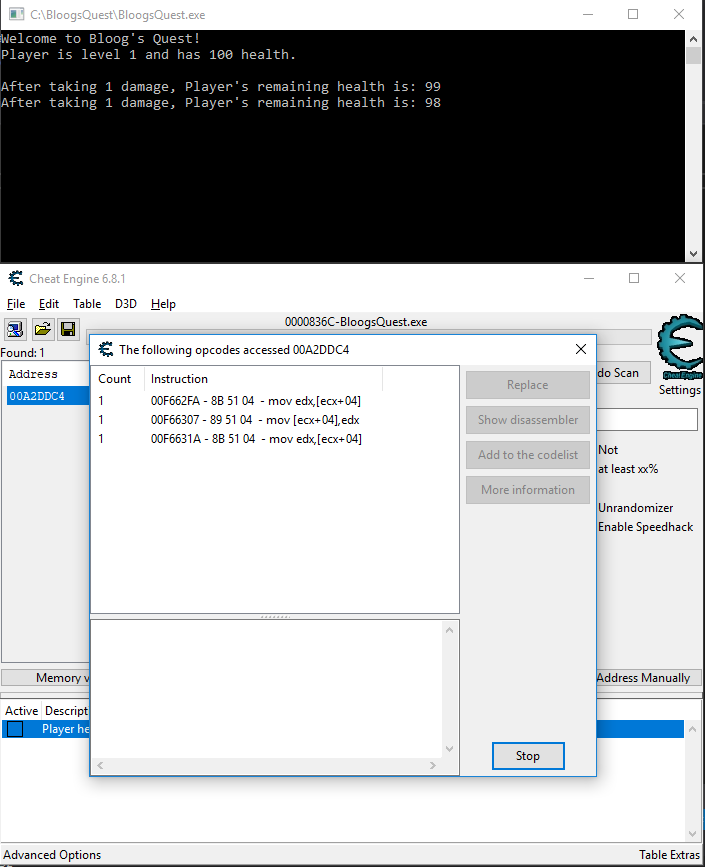Click the opcodes dialog title icon

pos(106,349)
